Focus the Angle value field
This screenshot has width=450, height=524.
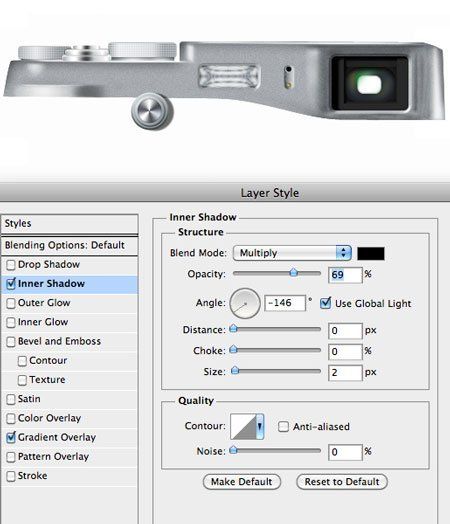point(285,303)
